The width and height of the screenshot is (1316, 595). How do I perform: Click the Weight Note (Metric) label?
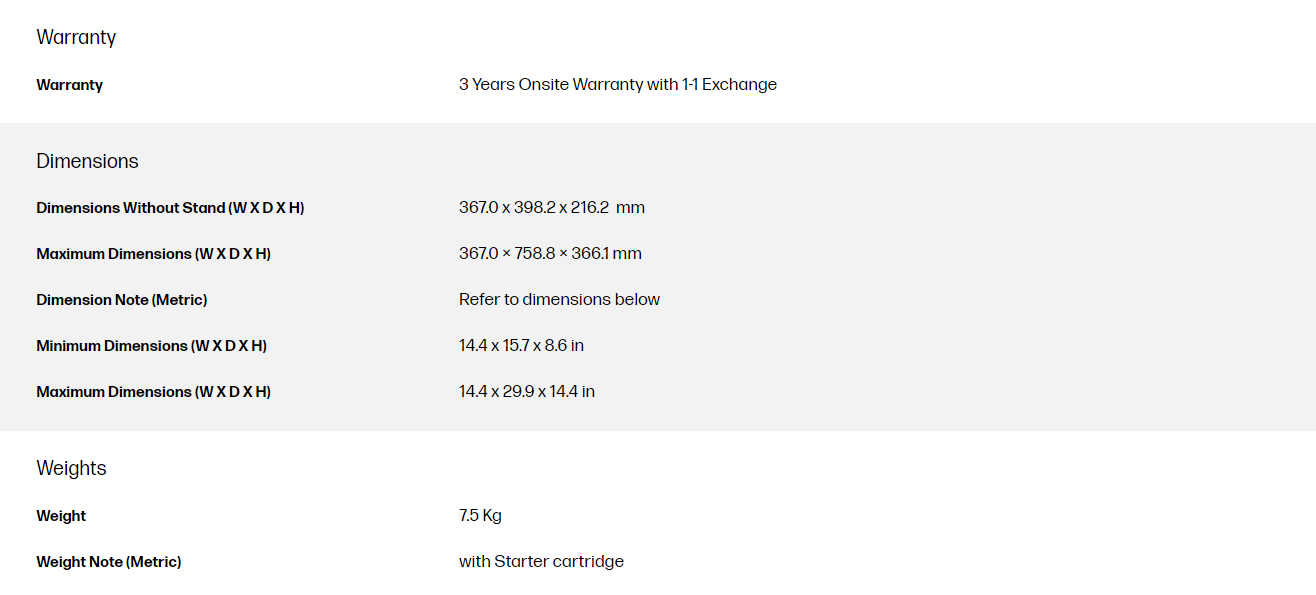point(108,562)
